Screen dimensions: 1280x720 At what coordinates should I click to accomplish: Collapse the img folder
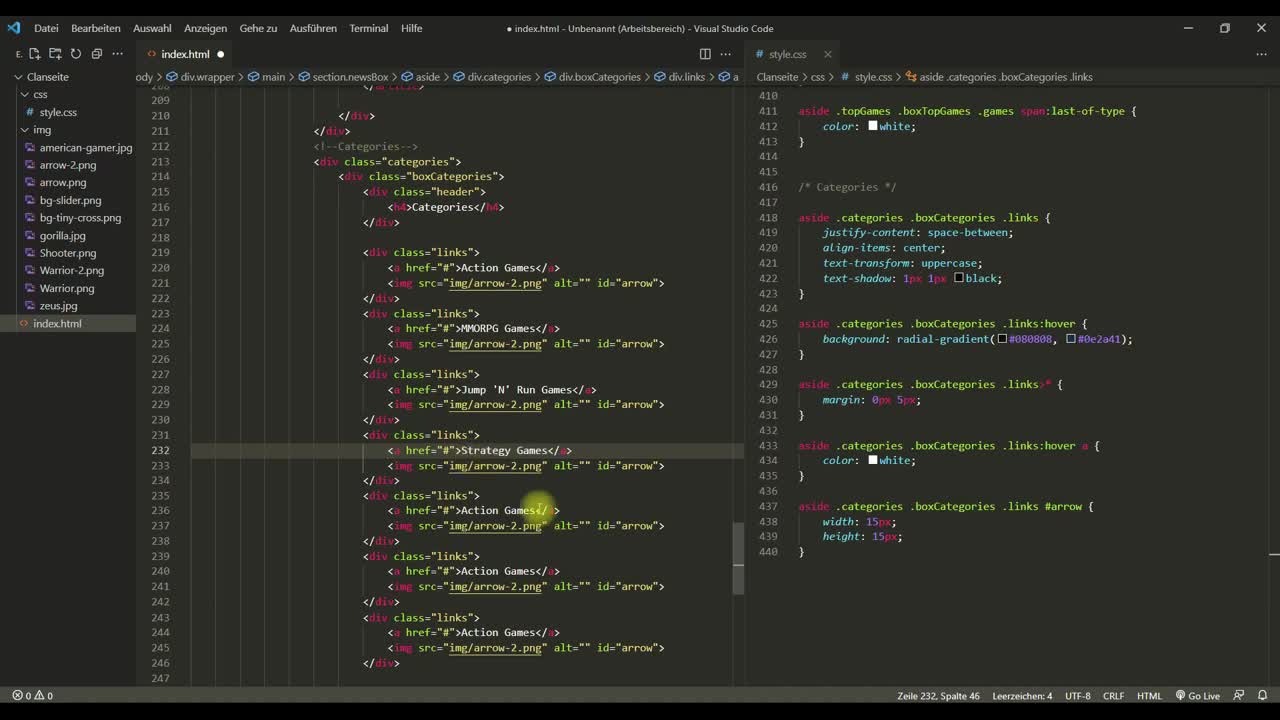click(x=42, y=130)
